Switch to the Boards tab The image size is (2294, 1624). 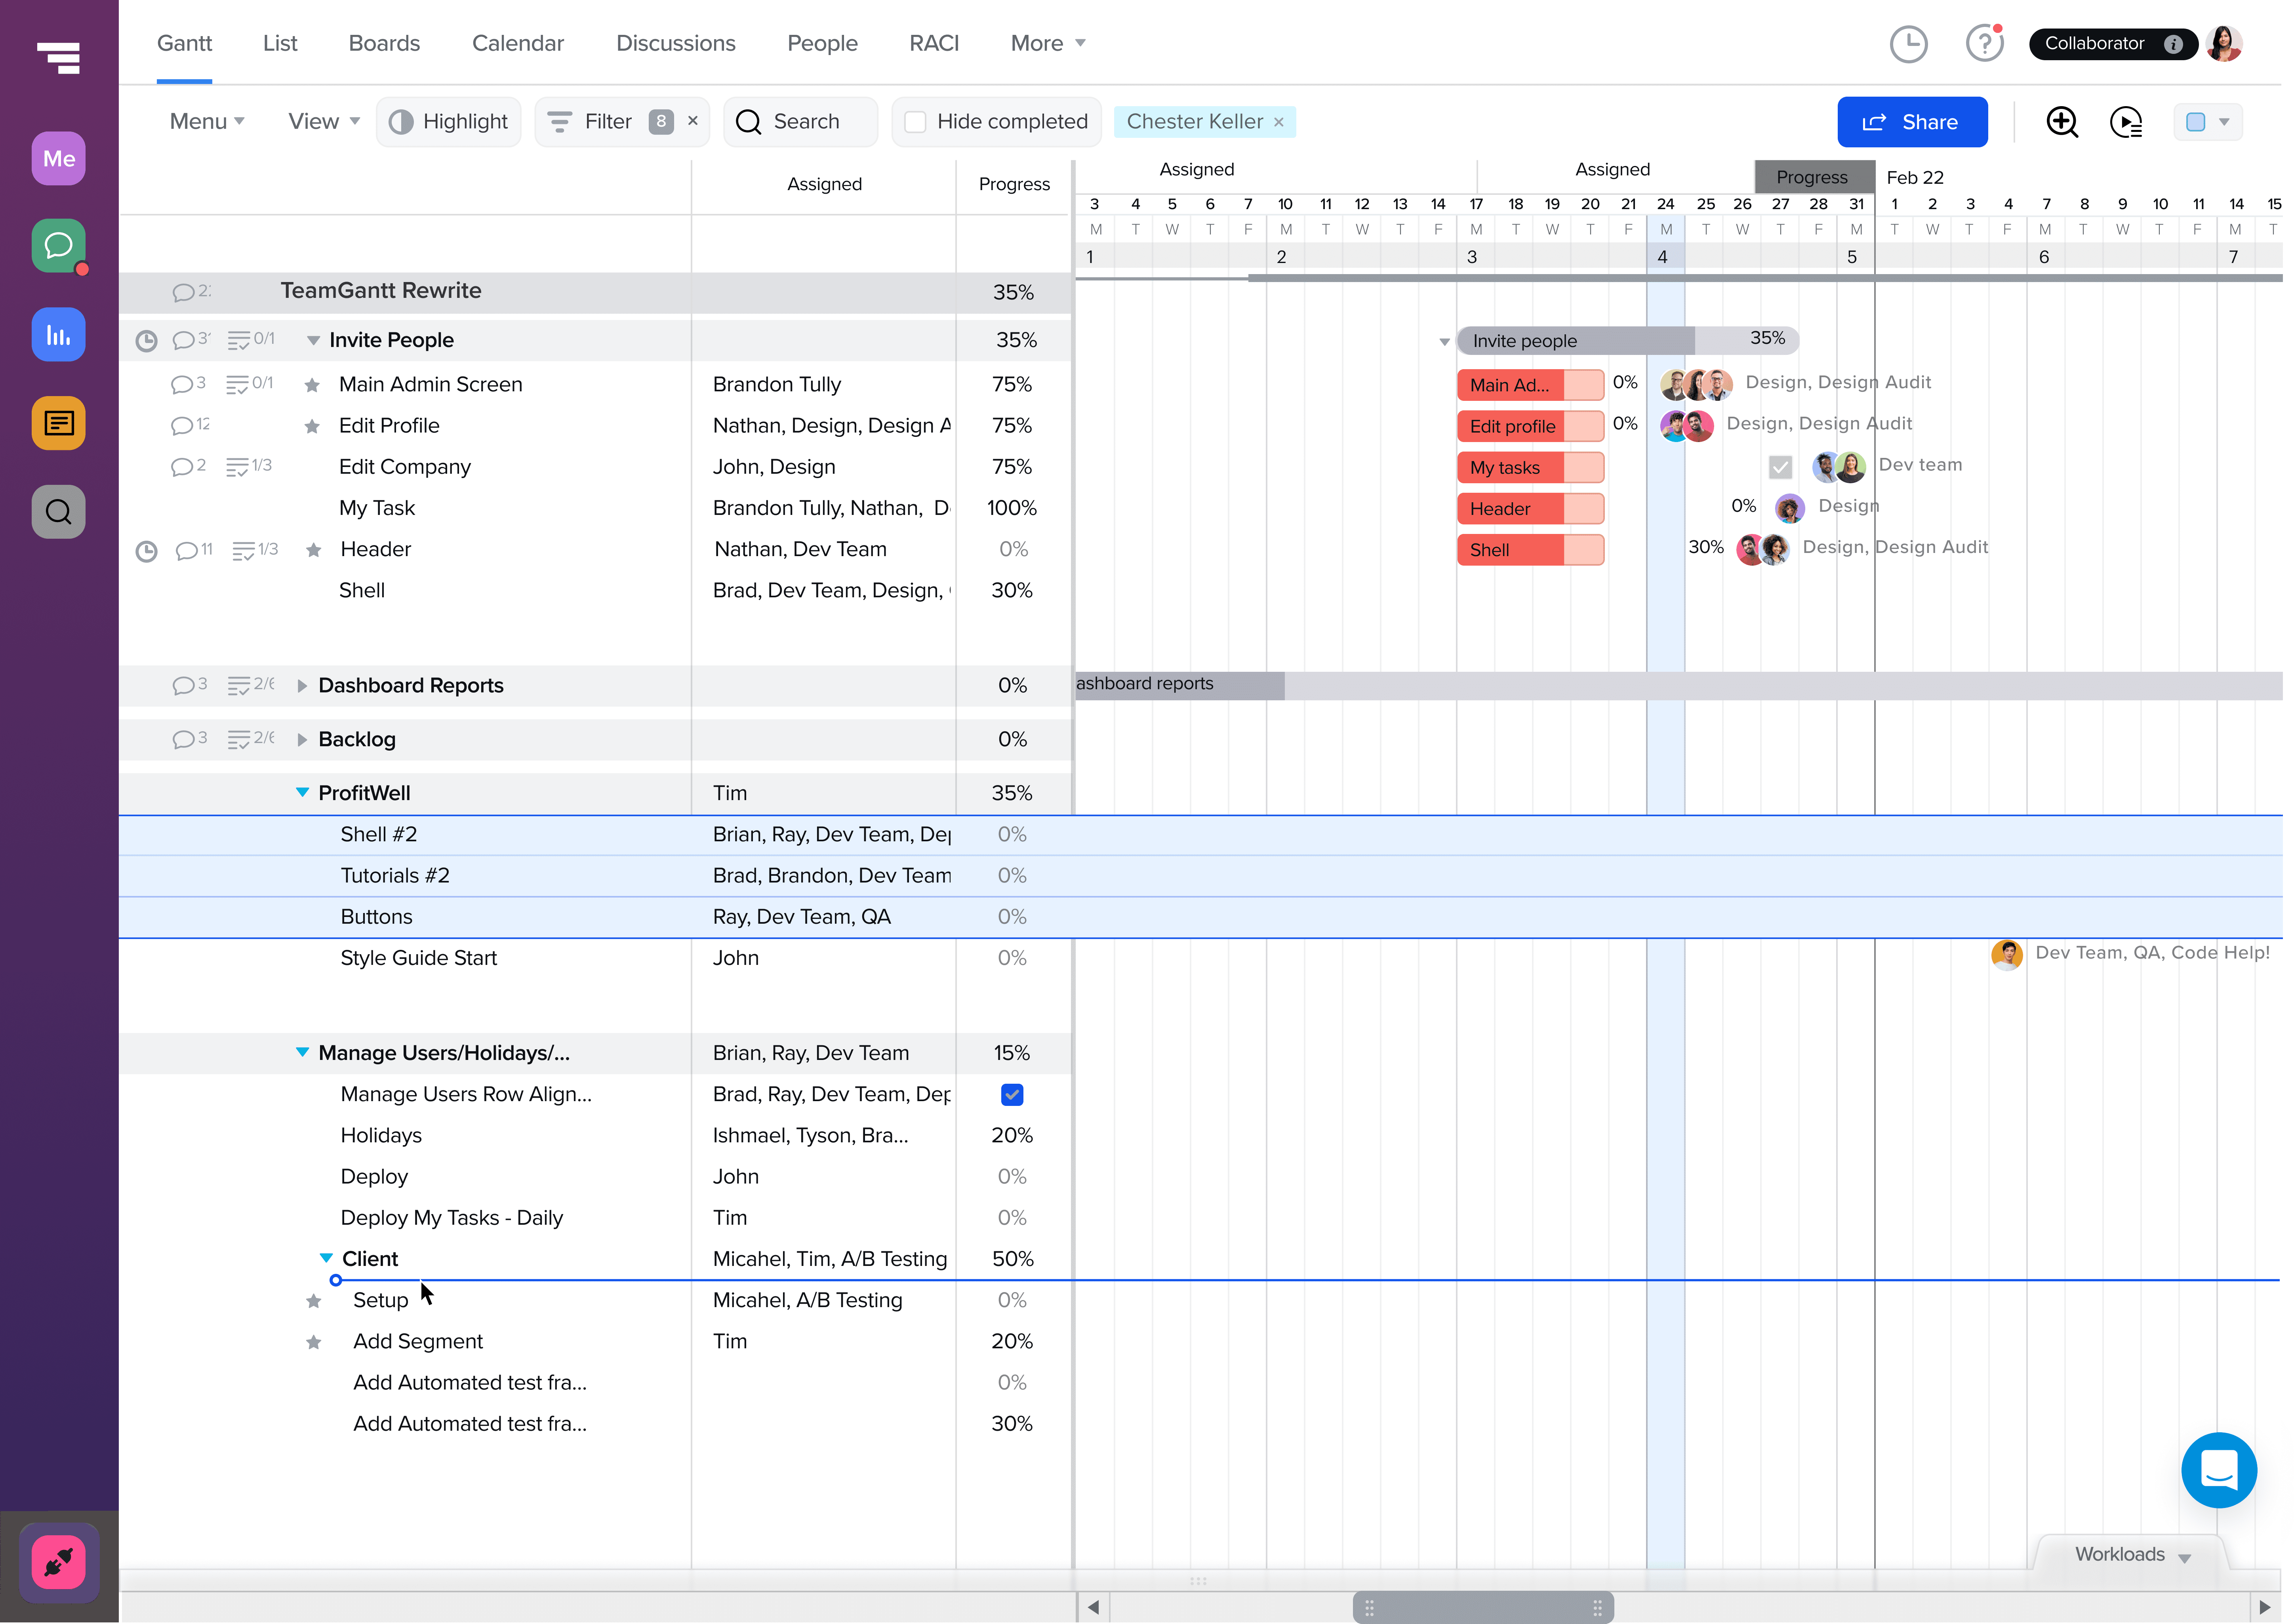pos(384,43)
